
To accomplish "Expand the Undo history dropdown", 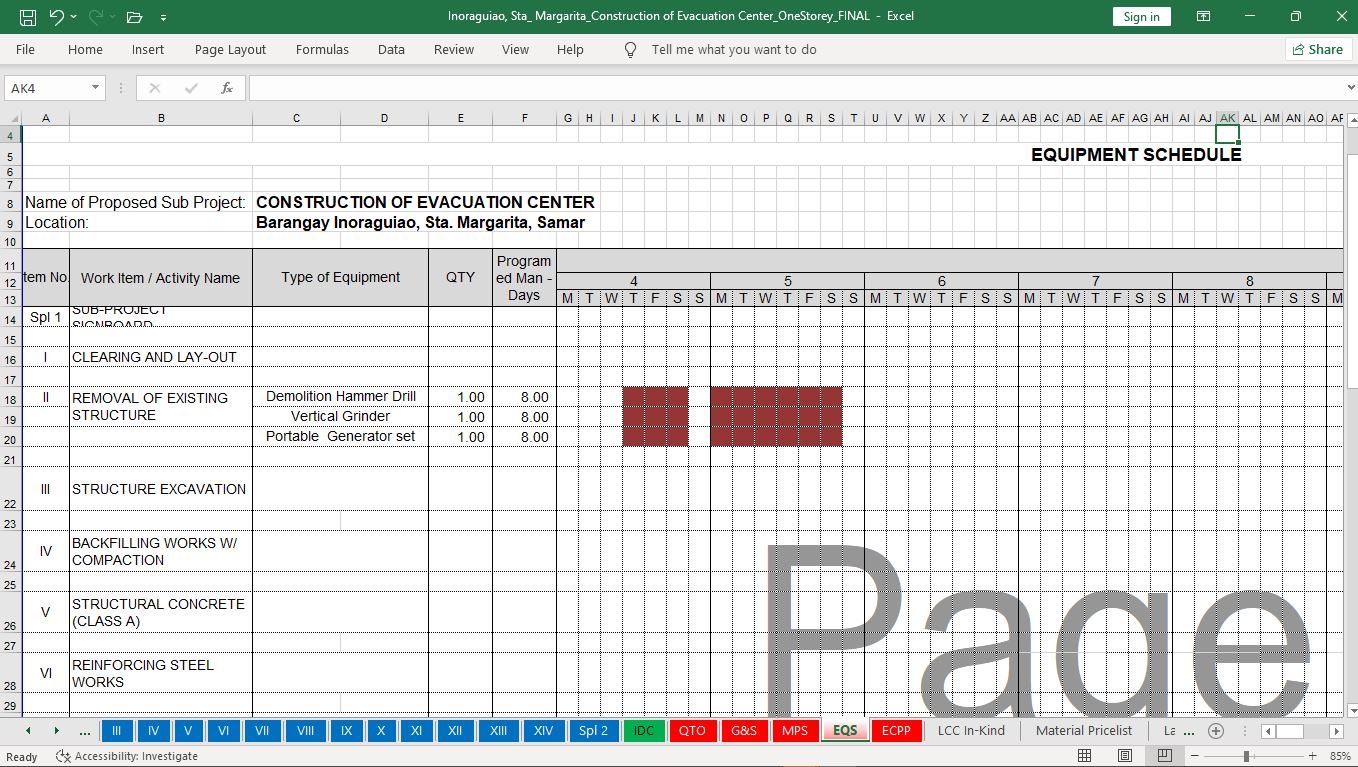I will click(x=73, y=17).
